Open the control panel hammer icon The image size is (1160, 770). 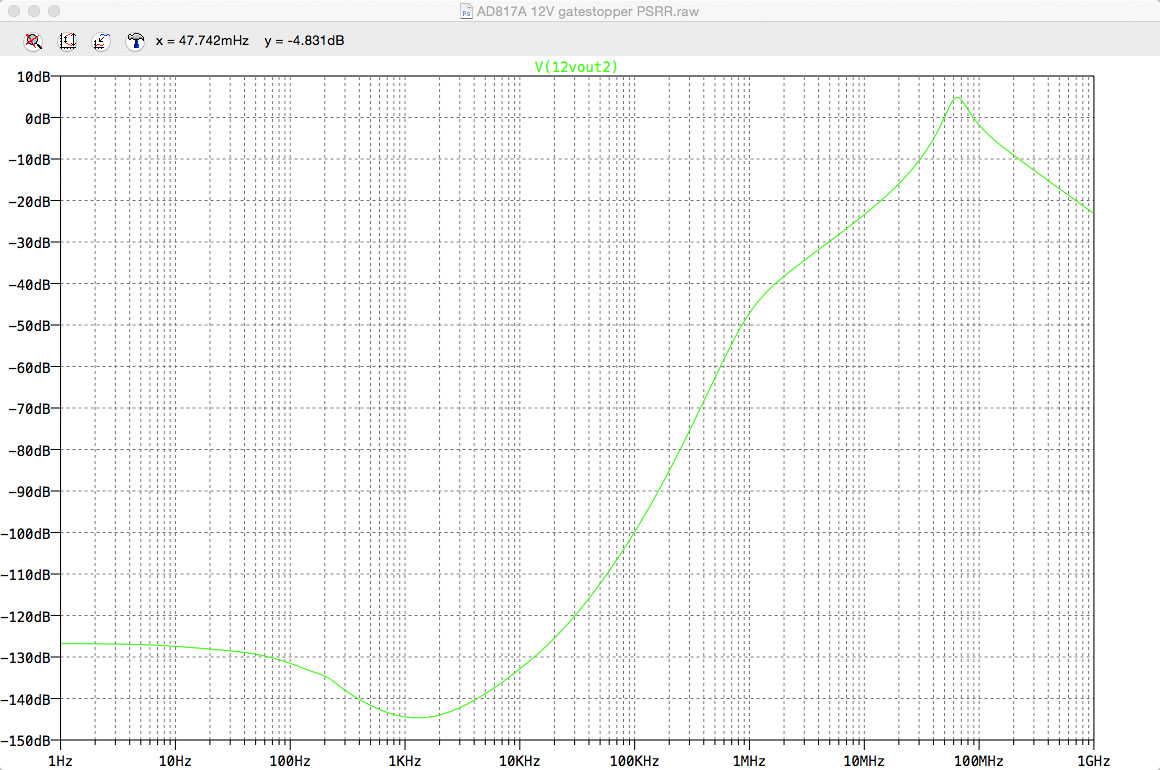coord(135,41)
